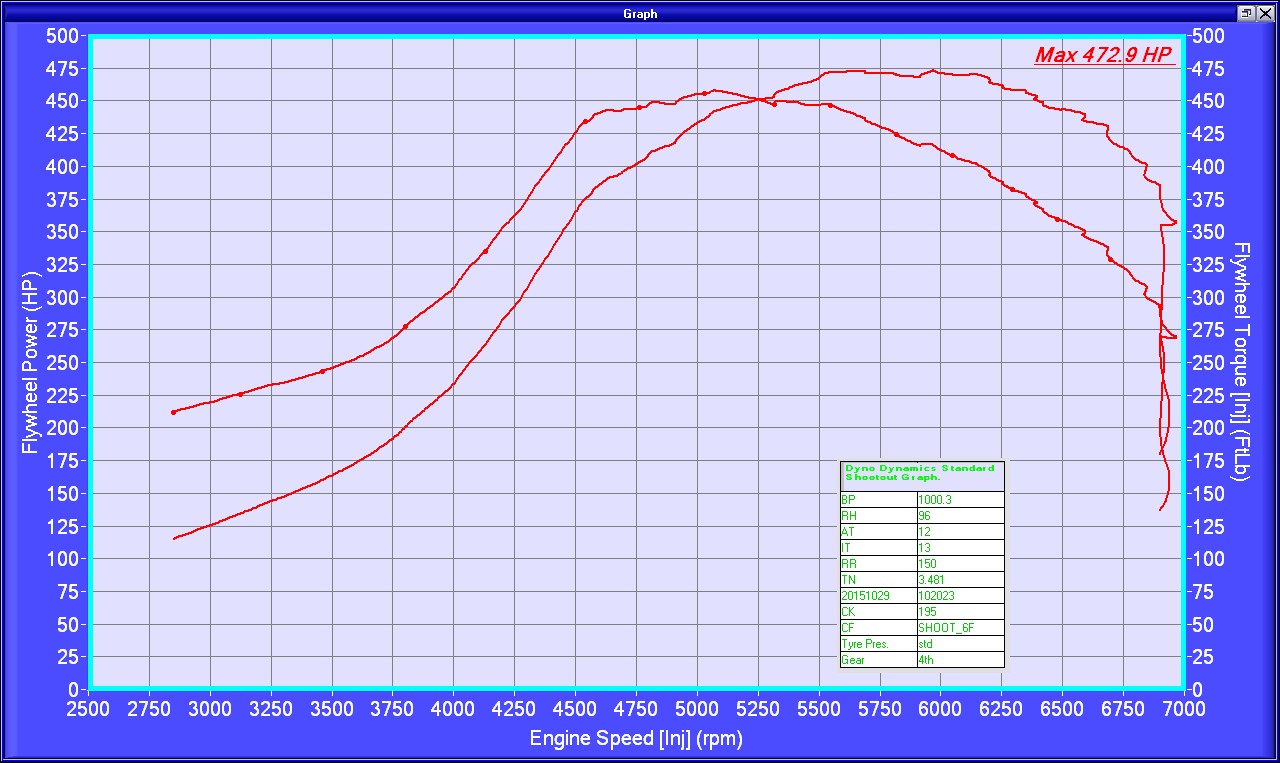The image size is (1280, 763).
Task: Click the BP label cell
Action: pos(879,500)
